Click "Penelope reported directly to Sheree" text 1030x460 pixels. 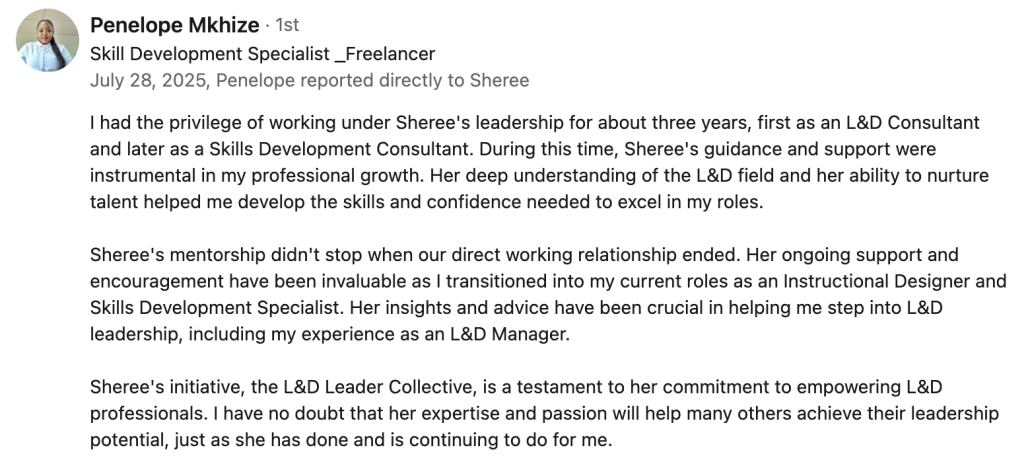tap(372, 80)
